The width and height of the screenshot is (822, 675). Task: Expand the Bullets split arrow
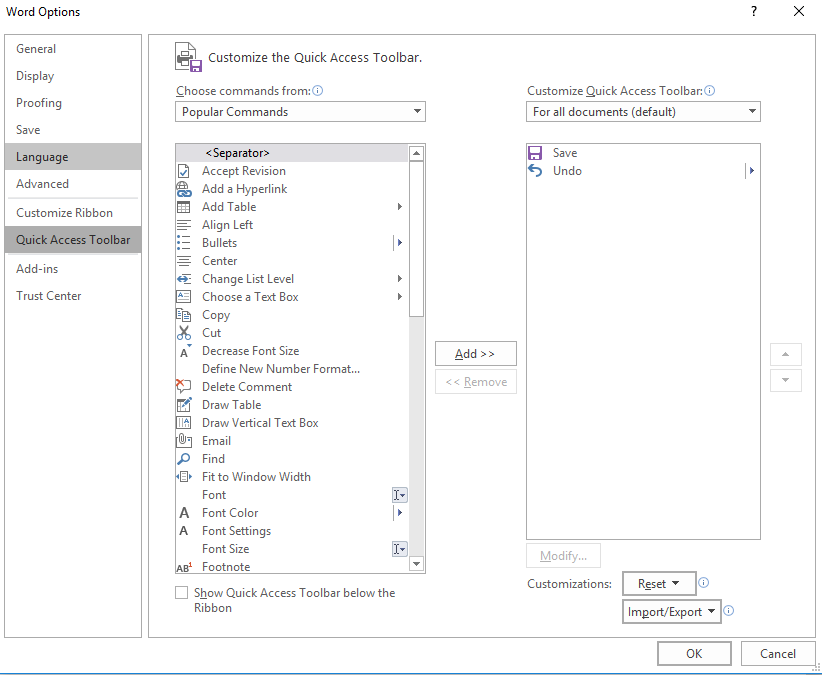[400, 243]
